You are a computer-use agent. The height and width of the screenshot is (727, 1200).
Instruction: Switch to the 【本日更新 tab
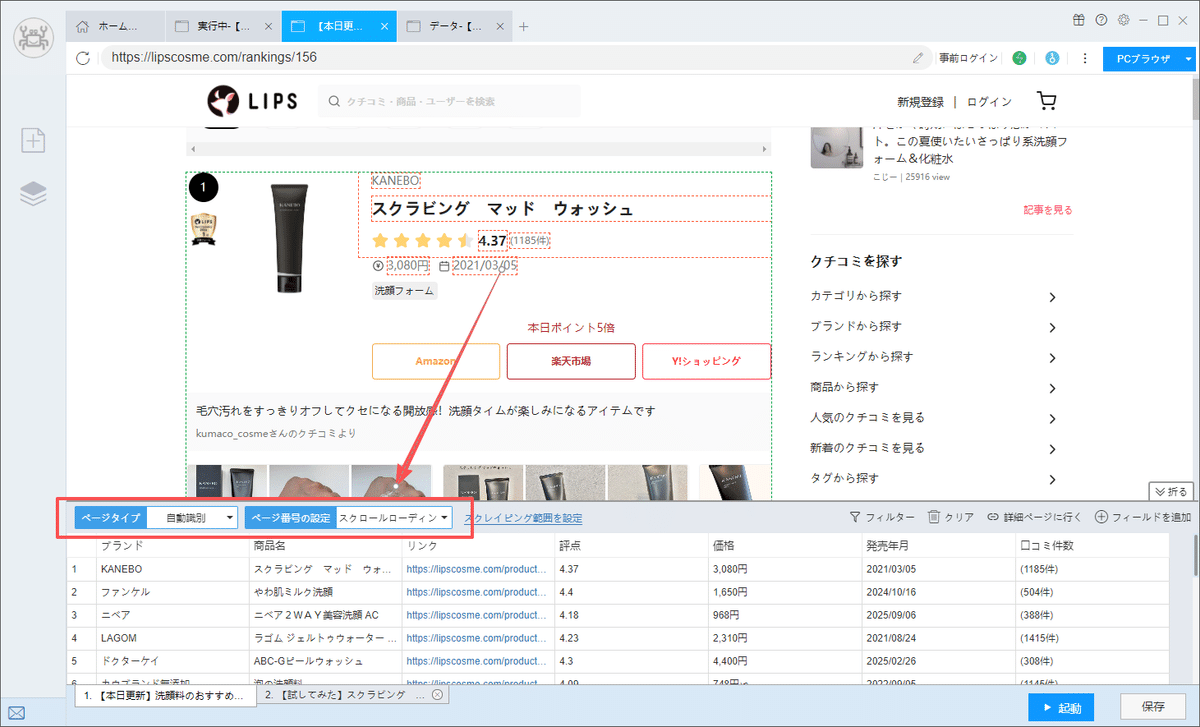(x=338, y=26)
